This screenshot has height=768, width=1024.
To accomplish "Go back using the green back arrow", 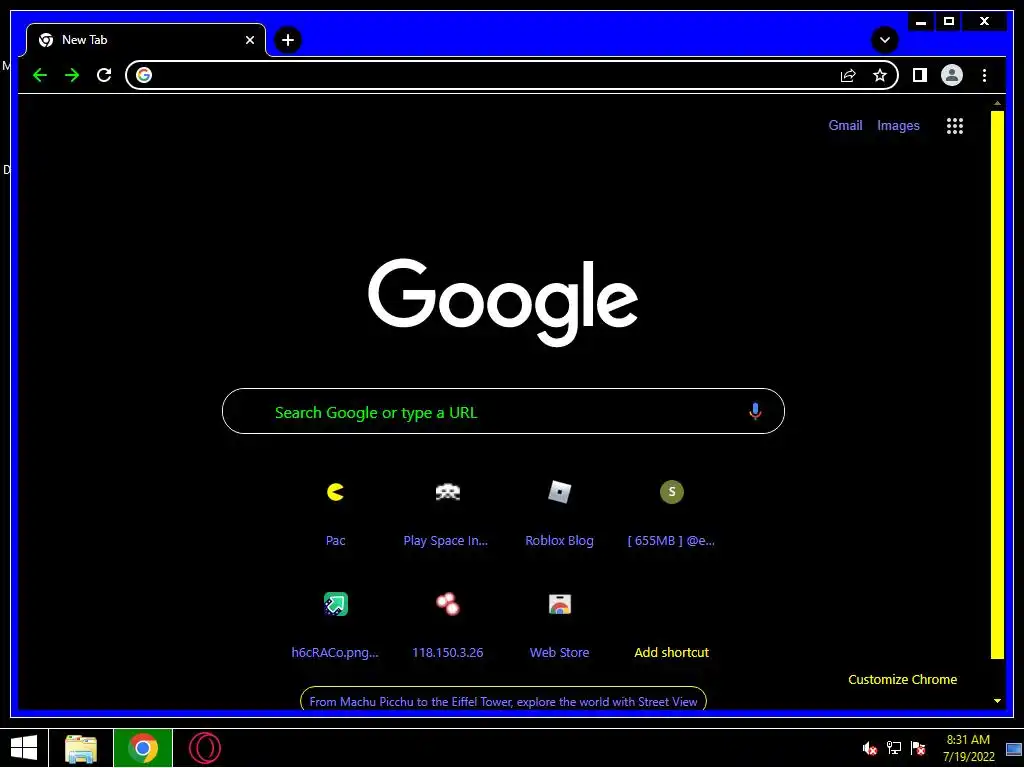I will coord(40,75).
